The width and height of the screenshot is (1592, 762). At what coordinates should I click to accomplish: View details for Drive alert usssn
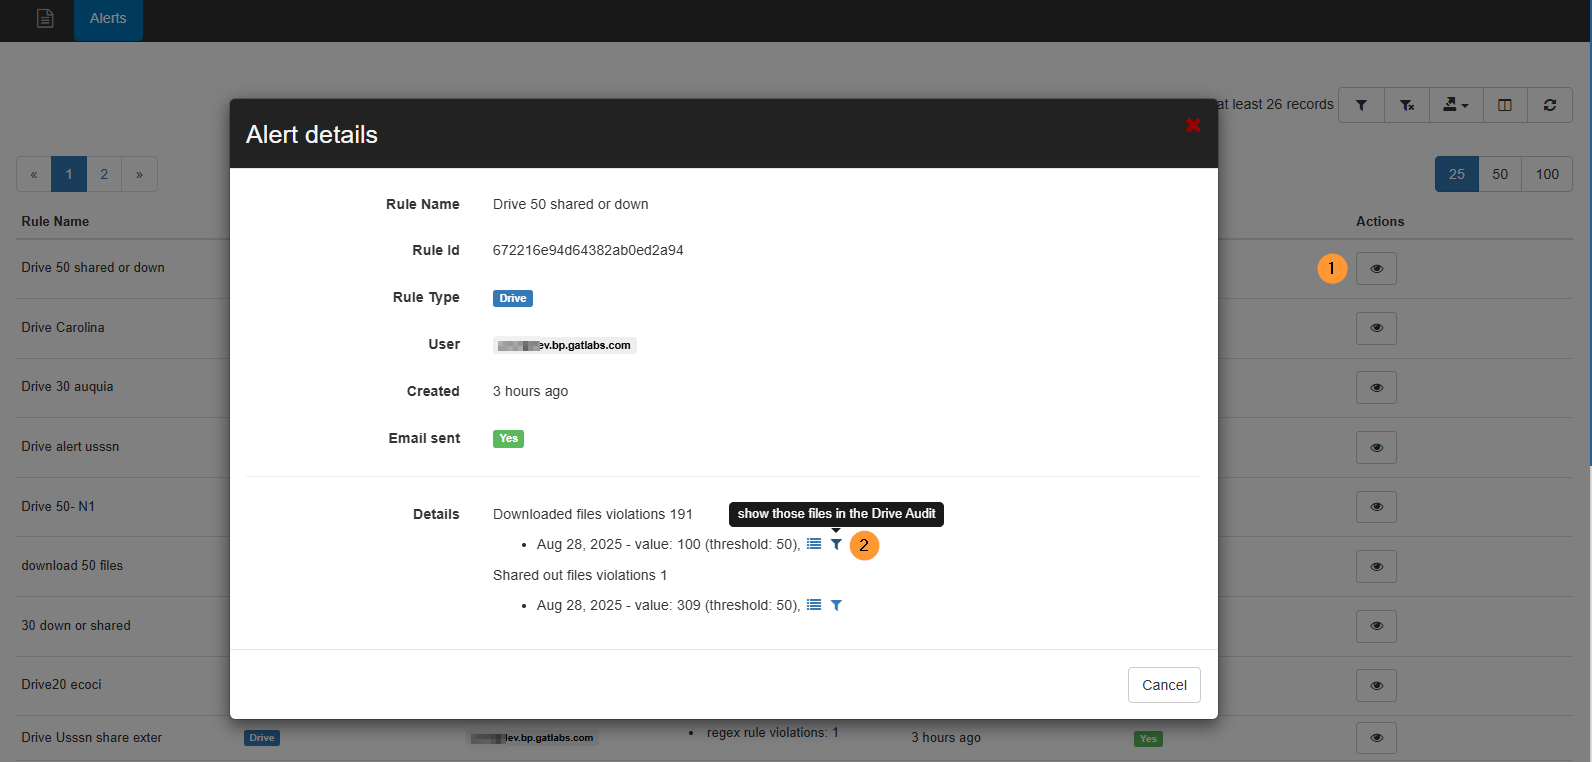click(x=1376, y=447)
